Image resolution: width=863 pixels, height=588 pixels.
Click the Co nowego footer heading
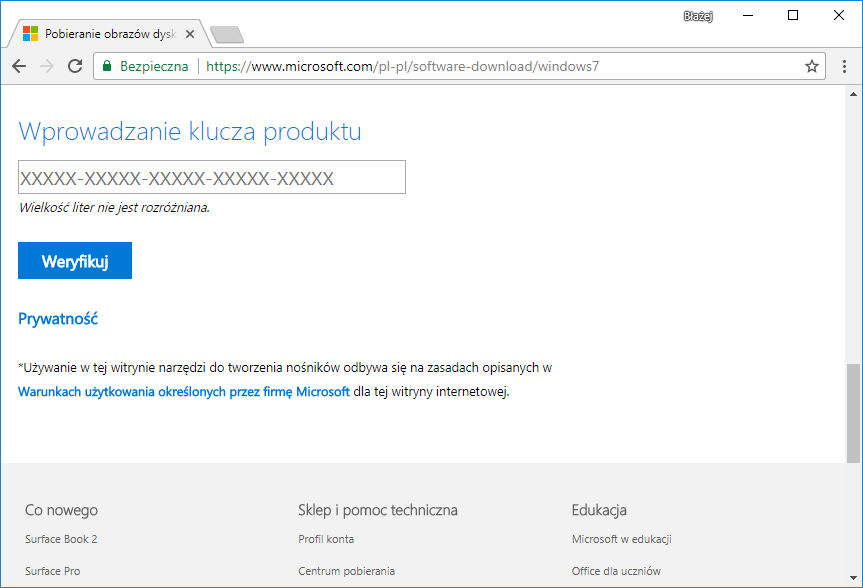click(x=61, y=510)
